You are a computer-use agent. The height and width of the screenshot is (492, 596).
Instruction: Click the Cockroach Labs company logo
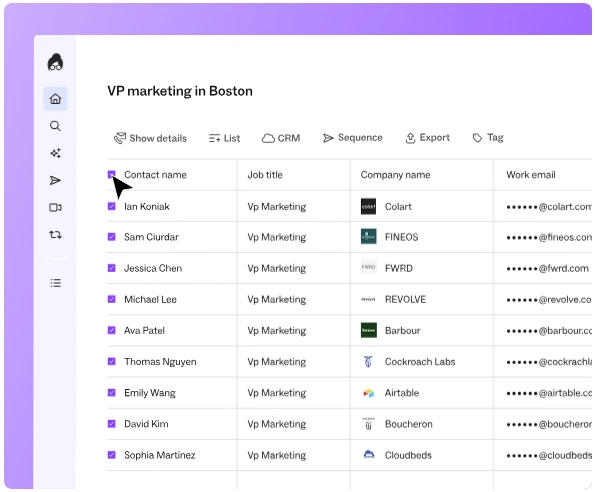[x=368, y=362]
